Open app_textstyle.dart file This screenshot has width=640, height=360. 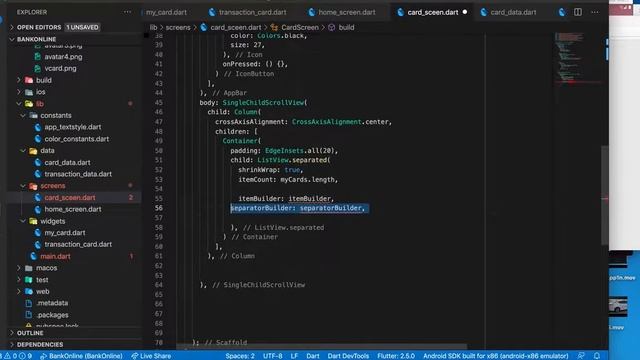73,127
